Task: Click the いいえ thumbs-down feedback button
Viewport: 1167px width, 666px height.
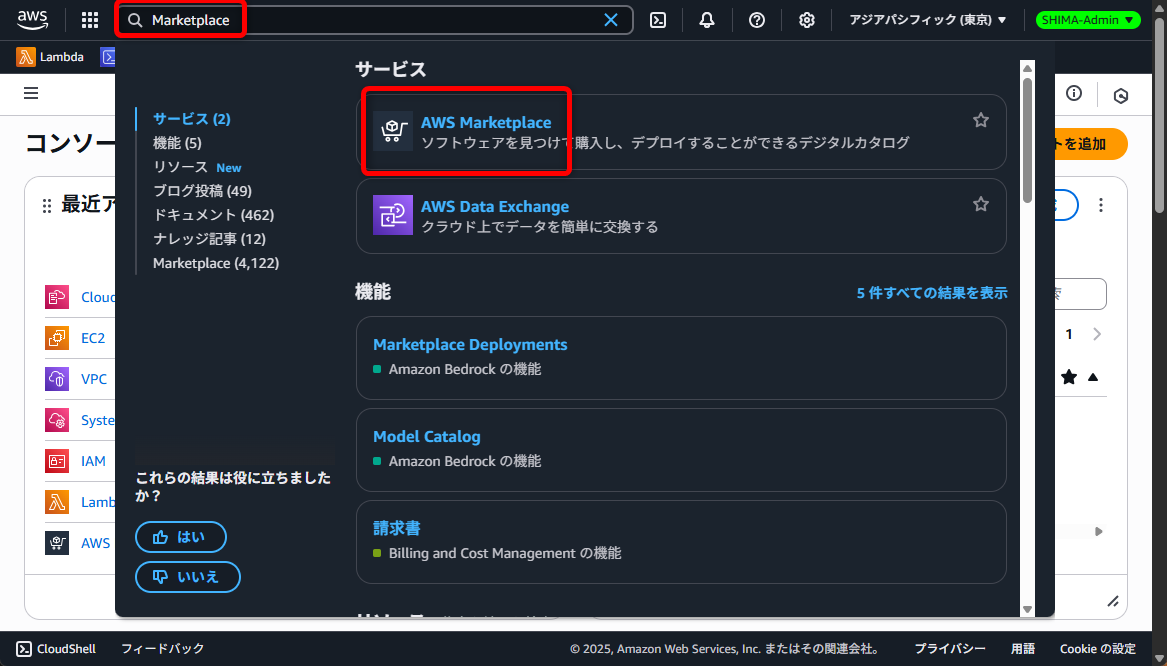Action: (x=188, y=577)
